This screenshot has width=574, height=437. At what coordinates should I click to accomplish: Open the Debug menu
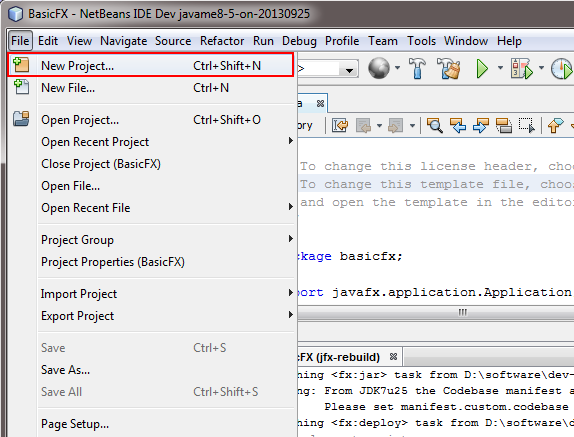299,41
